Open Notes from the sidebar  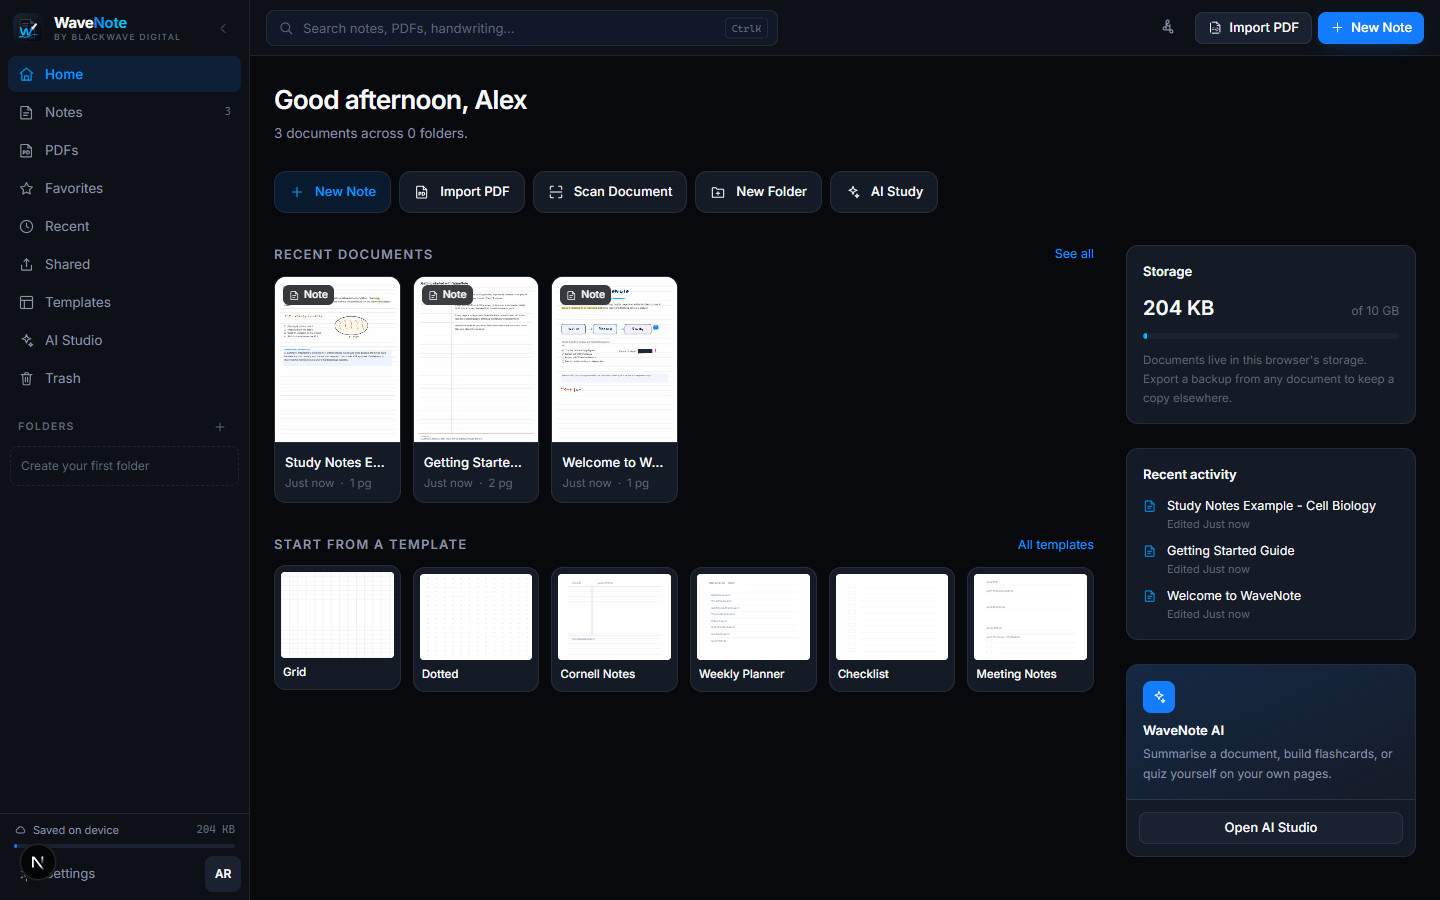tap(124, 112)
